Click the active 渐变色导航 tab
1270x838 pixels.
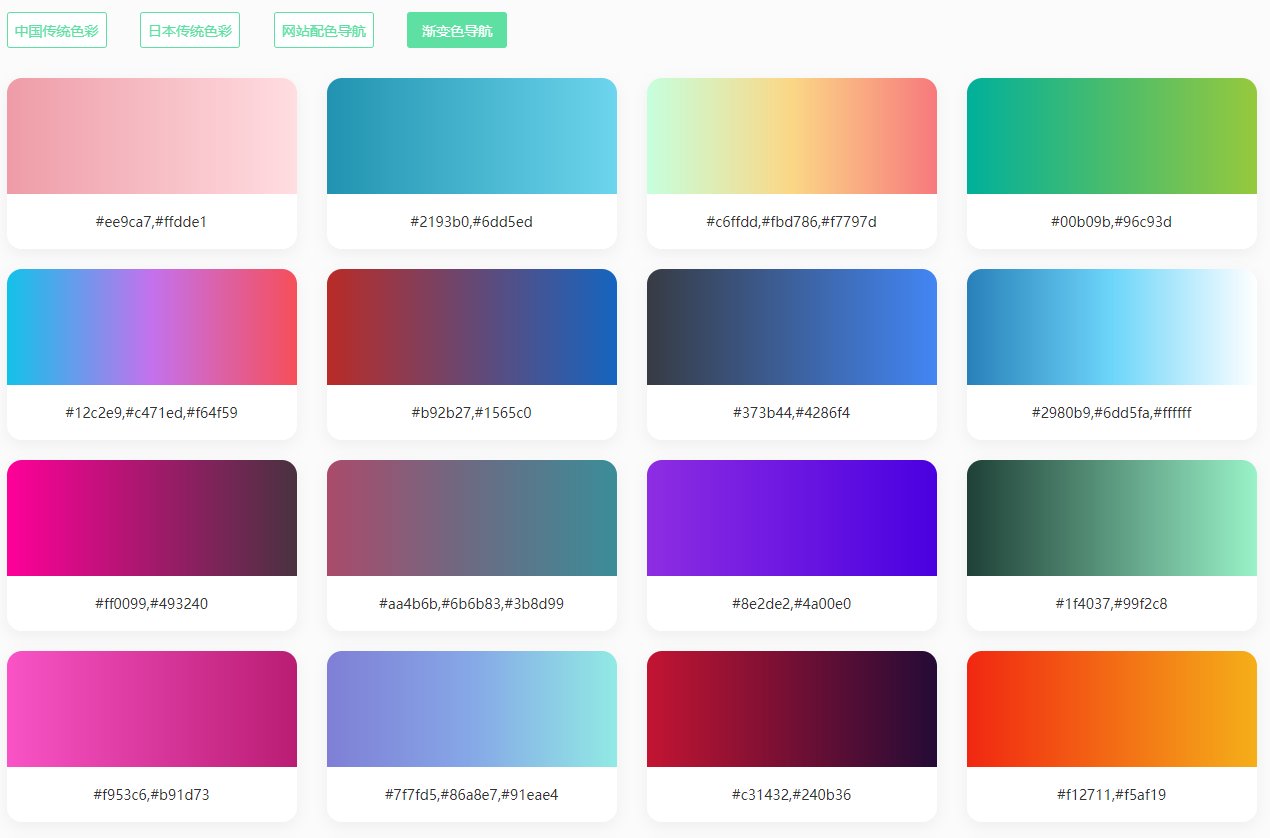point(457,30)
